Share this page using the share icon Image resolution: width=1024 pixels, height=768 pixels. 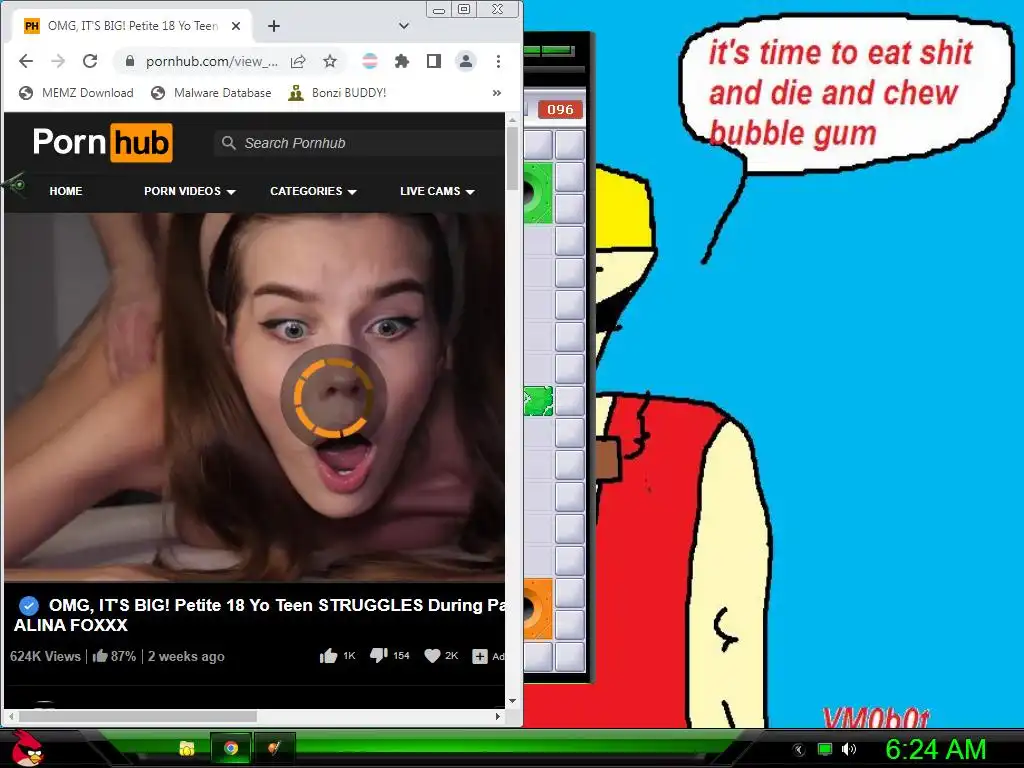(298, 61)
